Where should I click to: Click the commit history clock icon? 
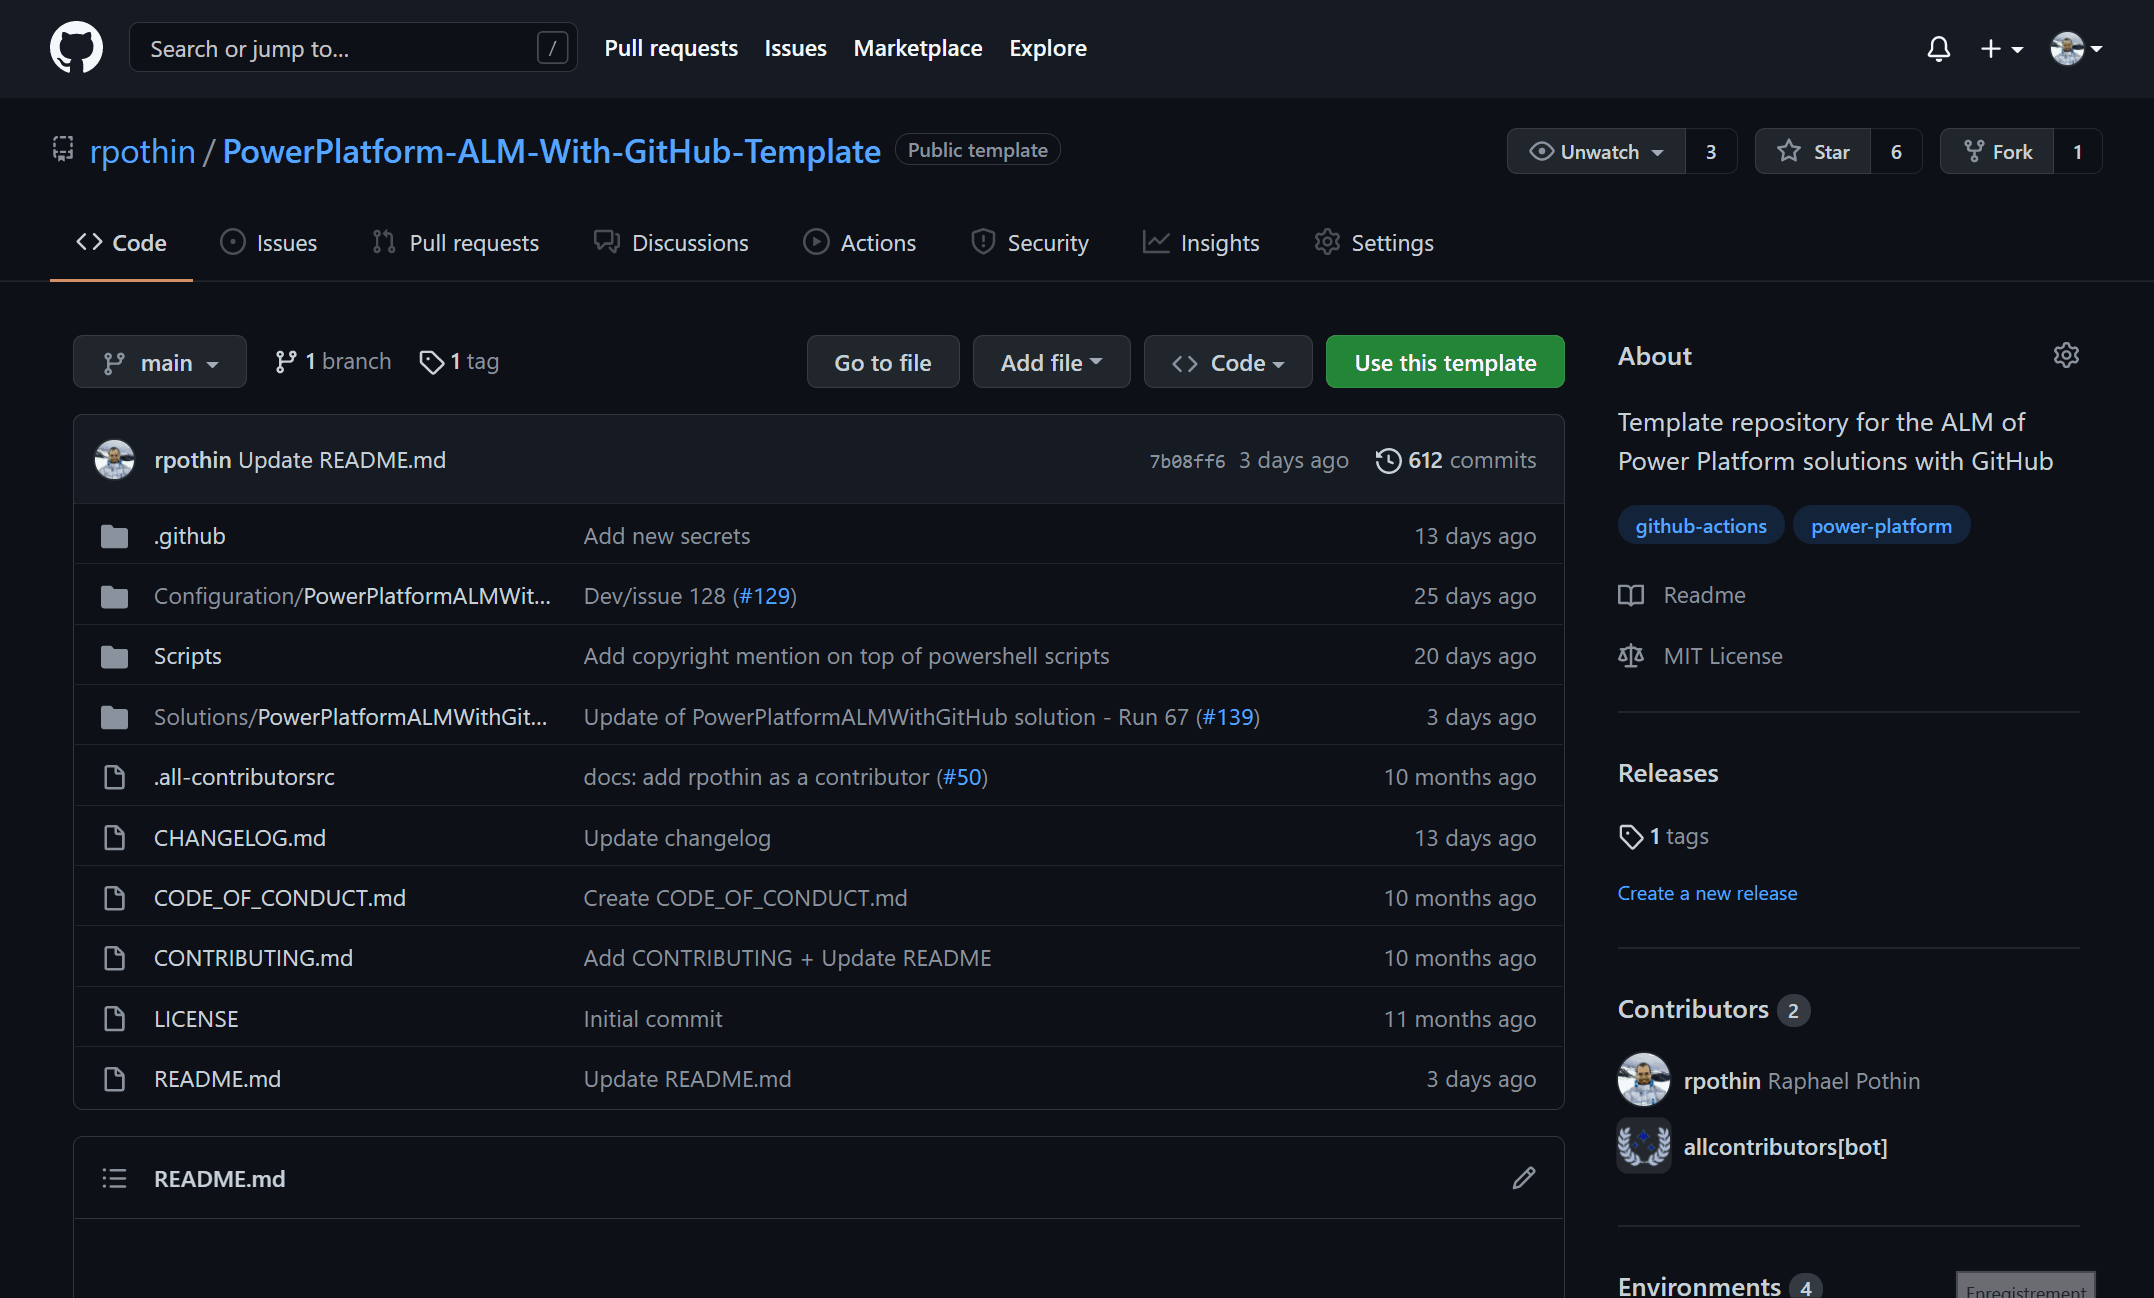1387,460
